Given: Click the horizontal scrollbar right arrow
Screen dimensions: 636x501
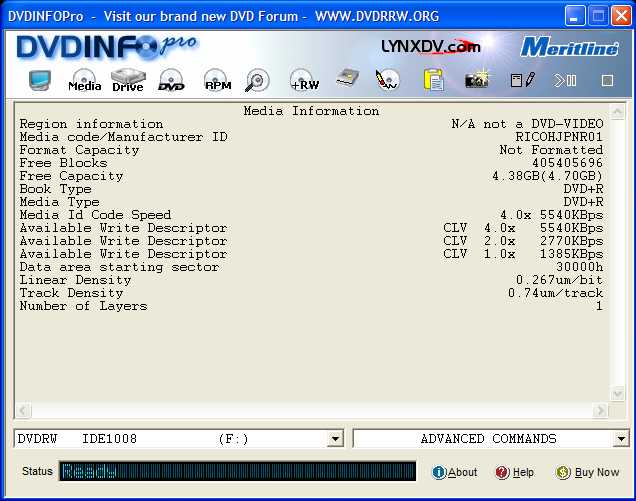Looking at the screenshot, I should click(x=600, y=411).
